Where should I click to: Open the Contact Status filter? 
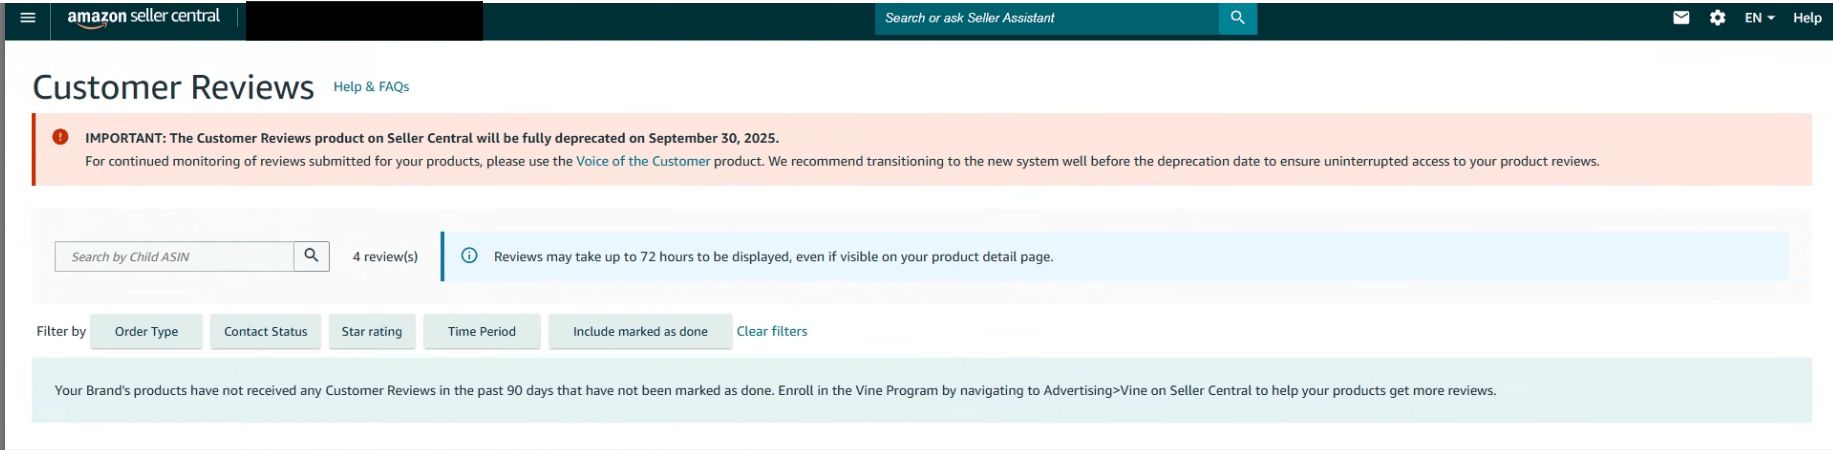pos(265,332)
